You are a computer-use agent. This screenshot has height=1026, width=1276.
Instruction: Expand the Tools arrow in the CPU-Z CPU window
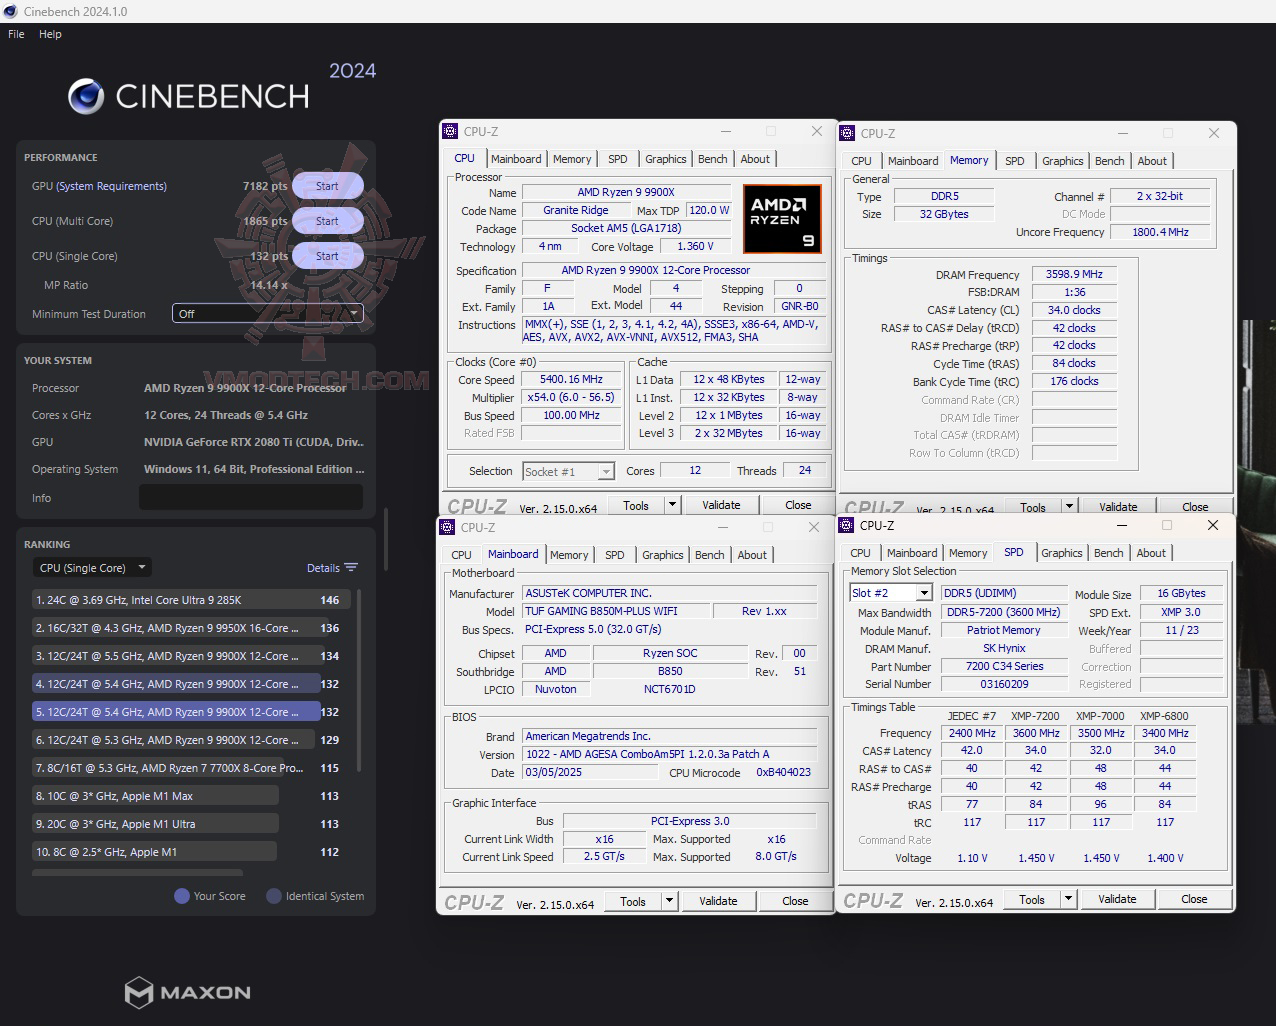pyautogui.click(x=673, y=505)
